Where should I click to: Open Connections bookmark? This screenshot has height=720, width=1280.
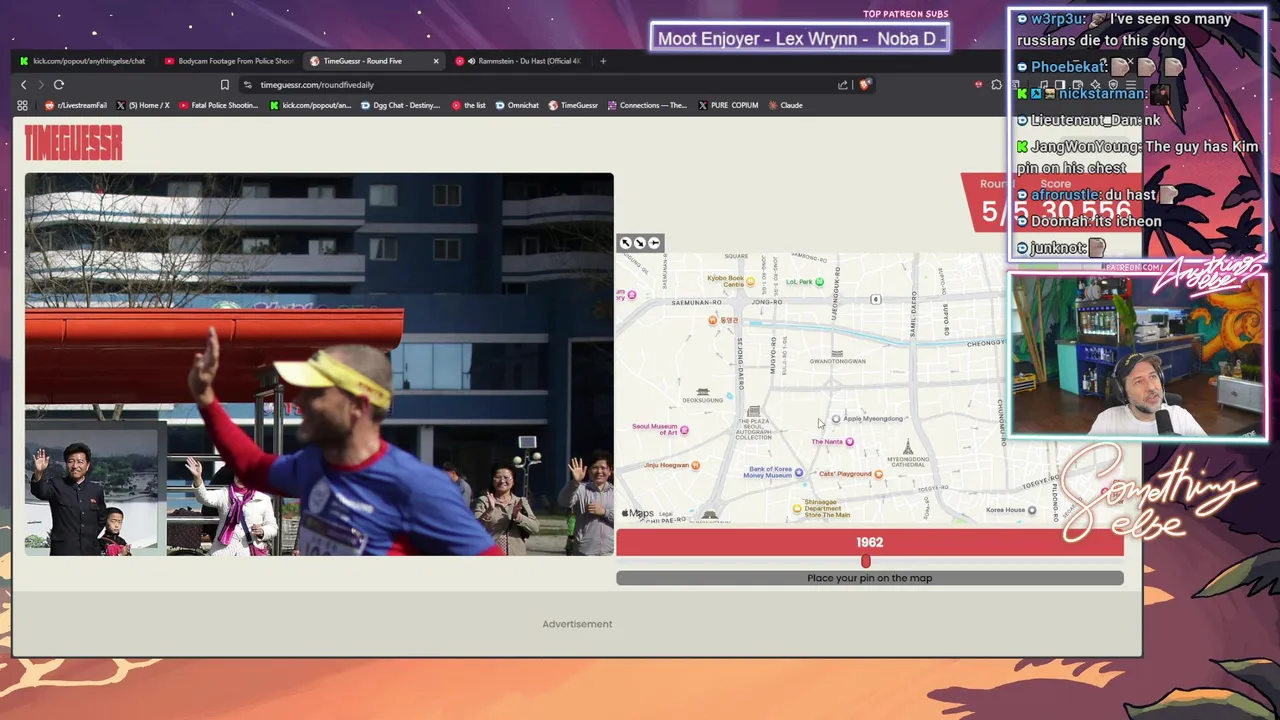point(647,105)
